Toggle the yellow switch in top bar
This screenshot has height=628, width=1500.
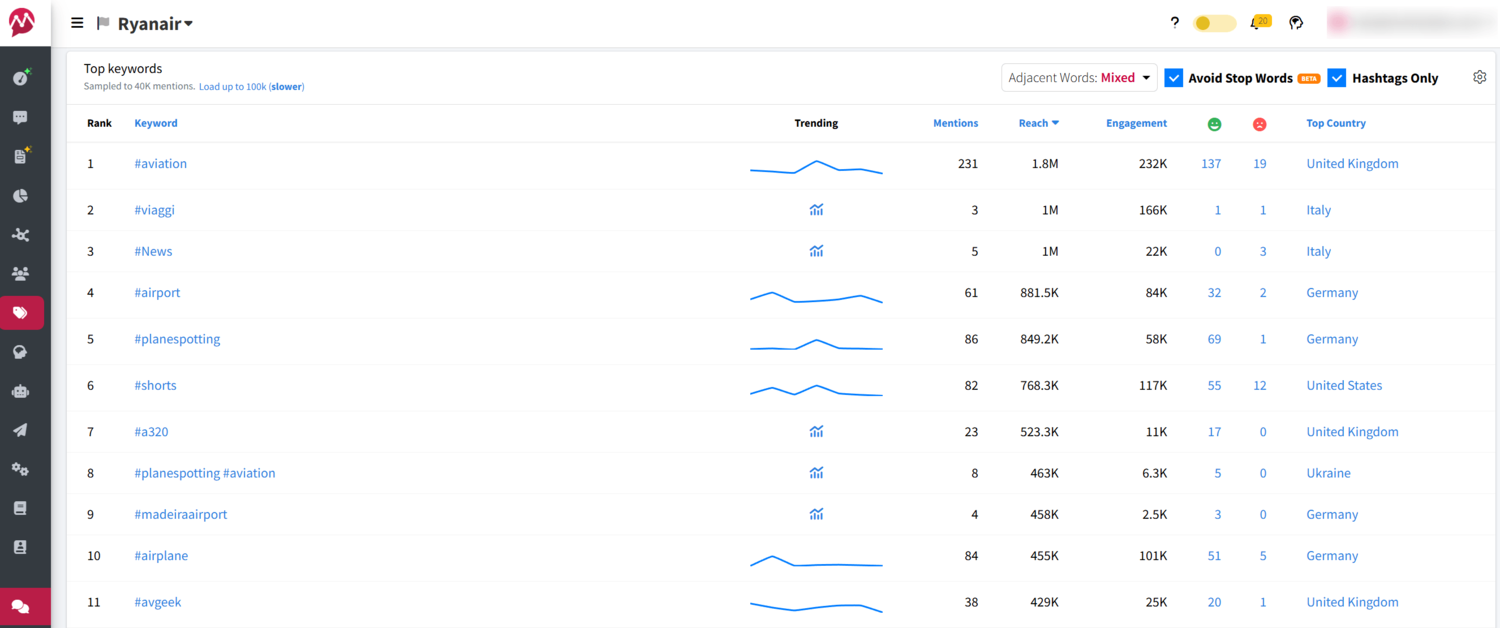(x=1215, y=23)
